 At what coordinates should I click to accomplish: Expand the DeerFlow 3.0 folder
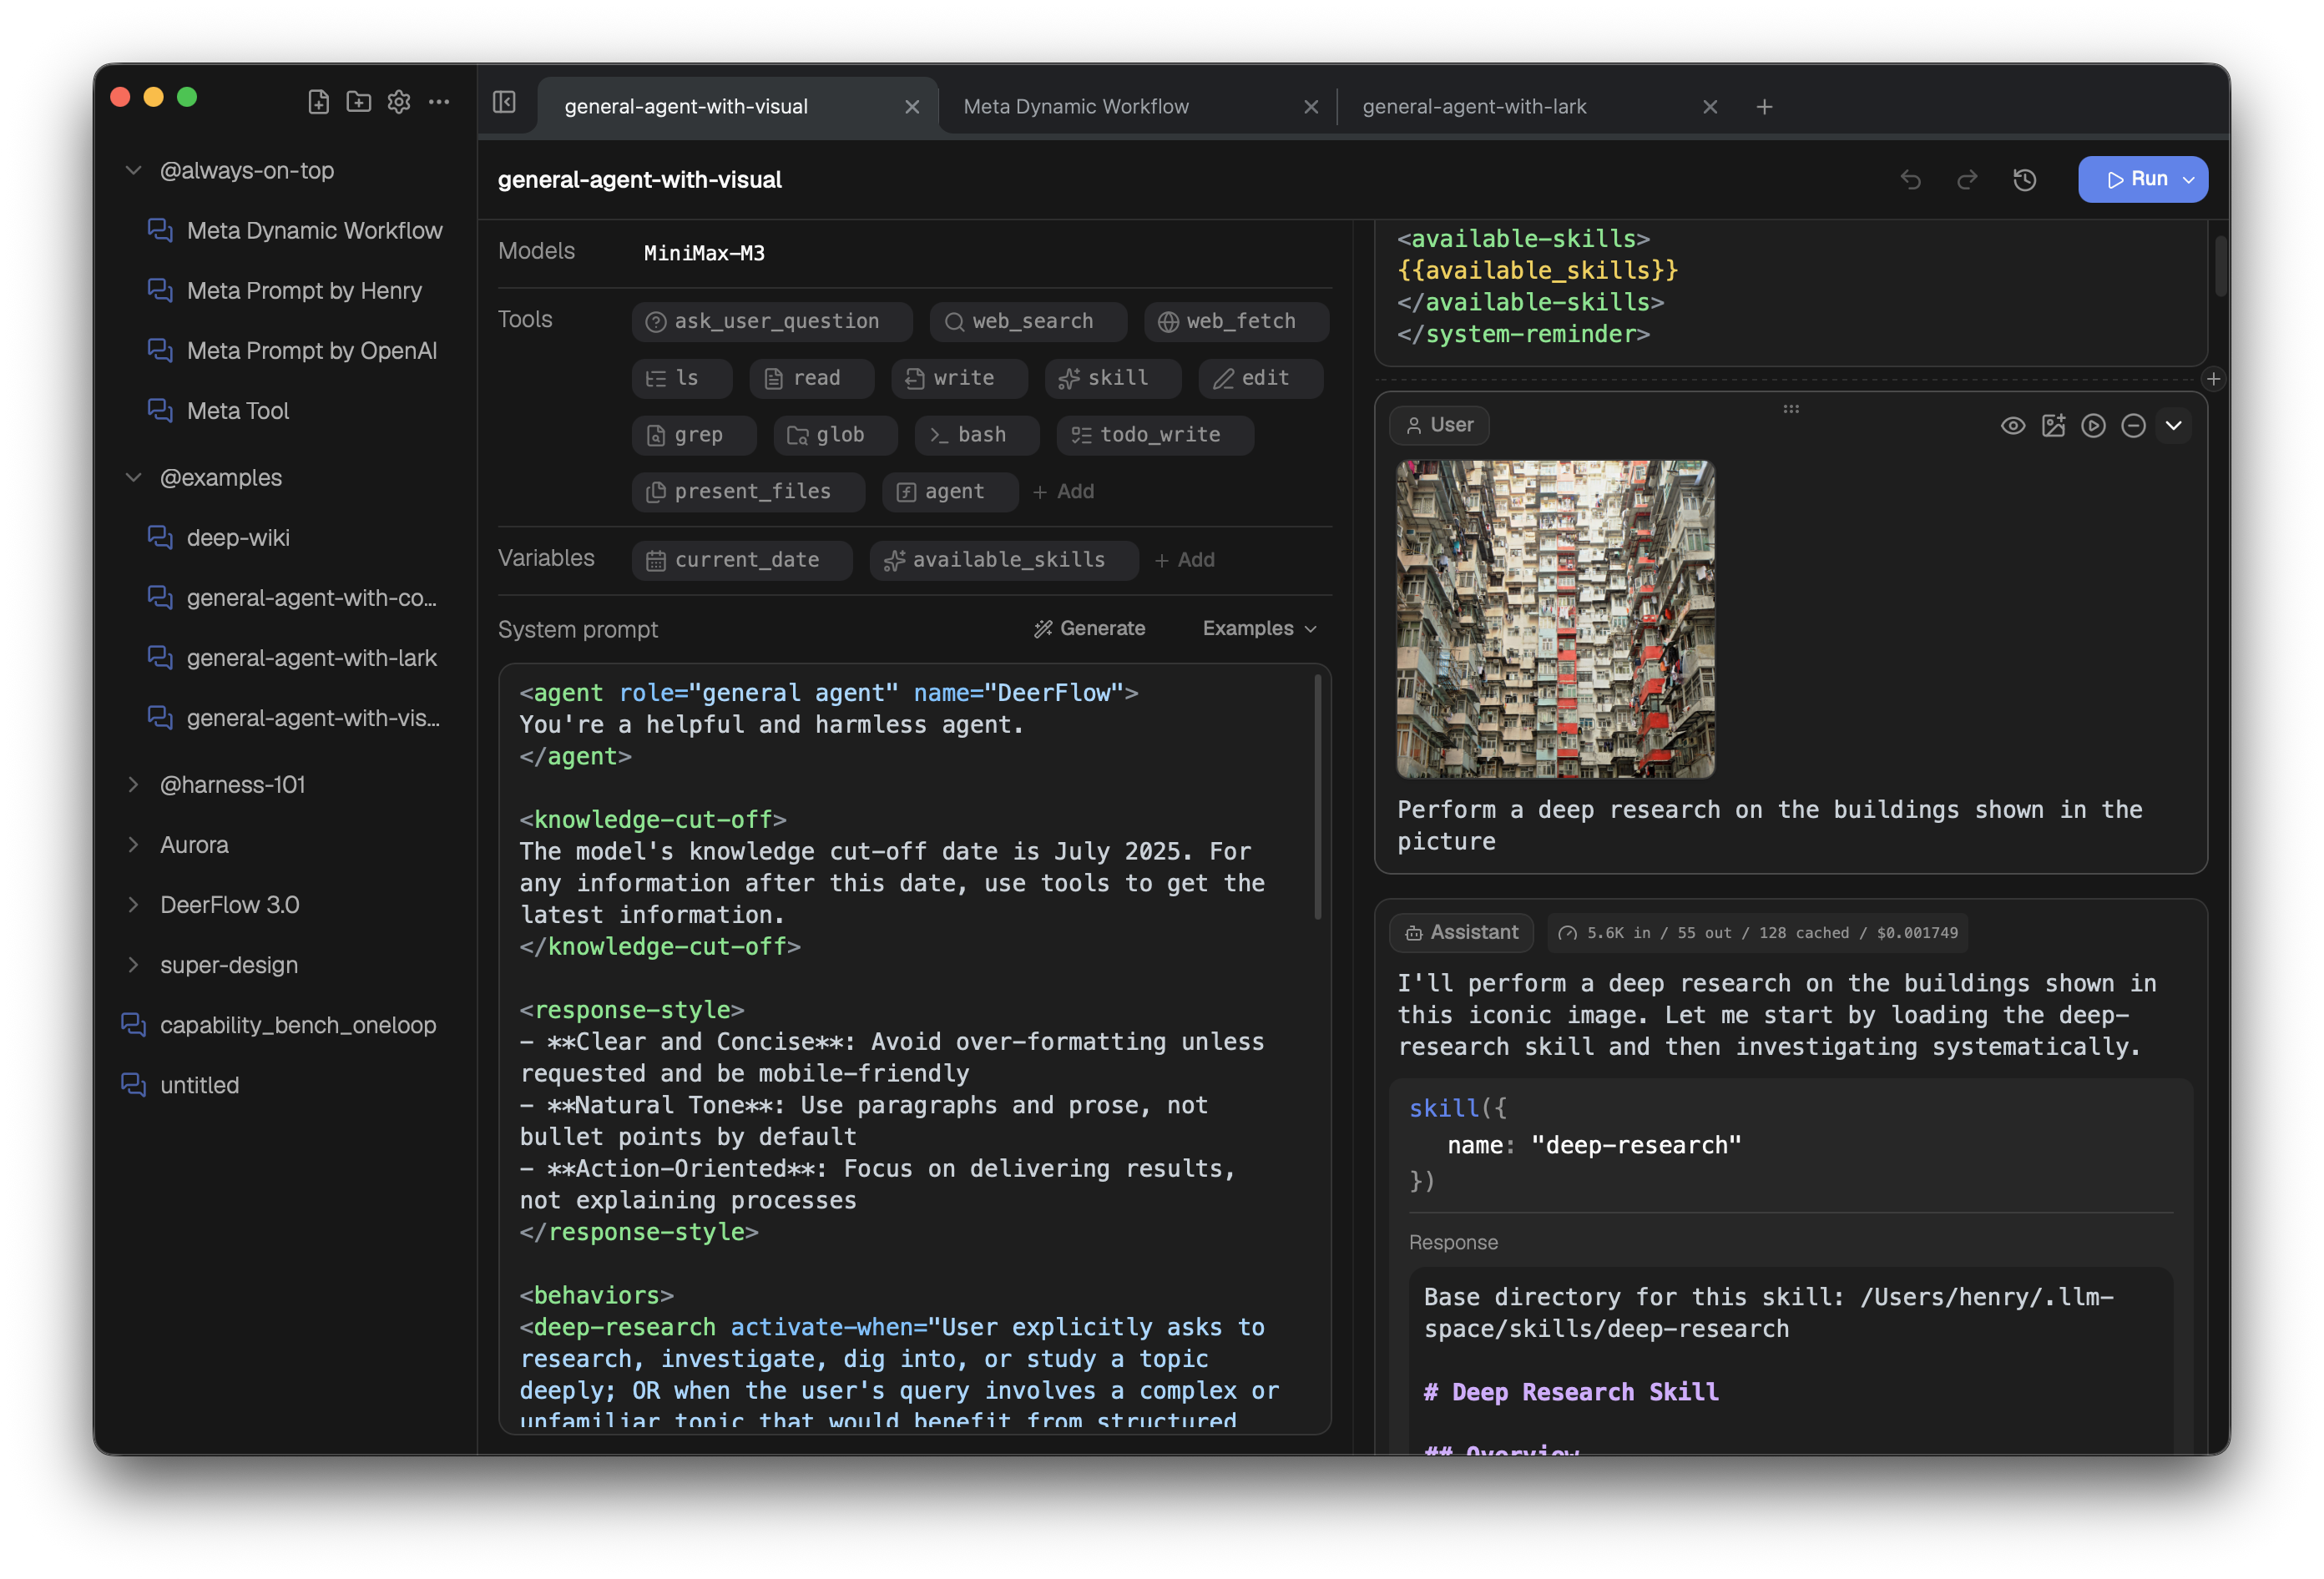pos(134,904)
